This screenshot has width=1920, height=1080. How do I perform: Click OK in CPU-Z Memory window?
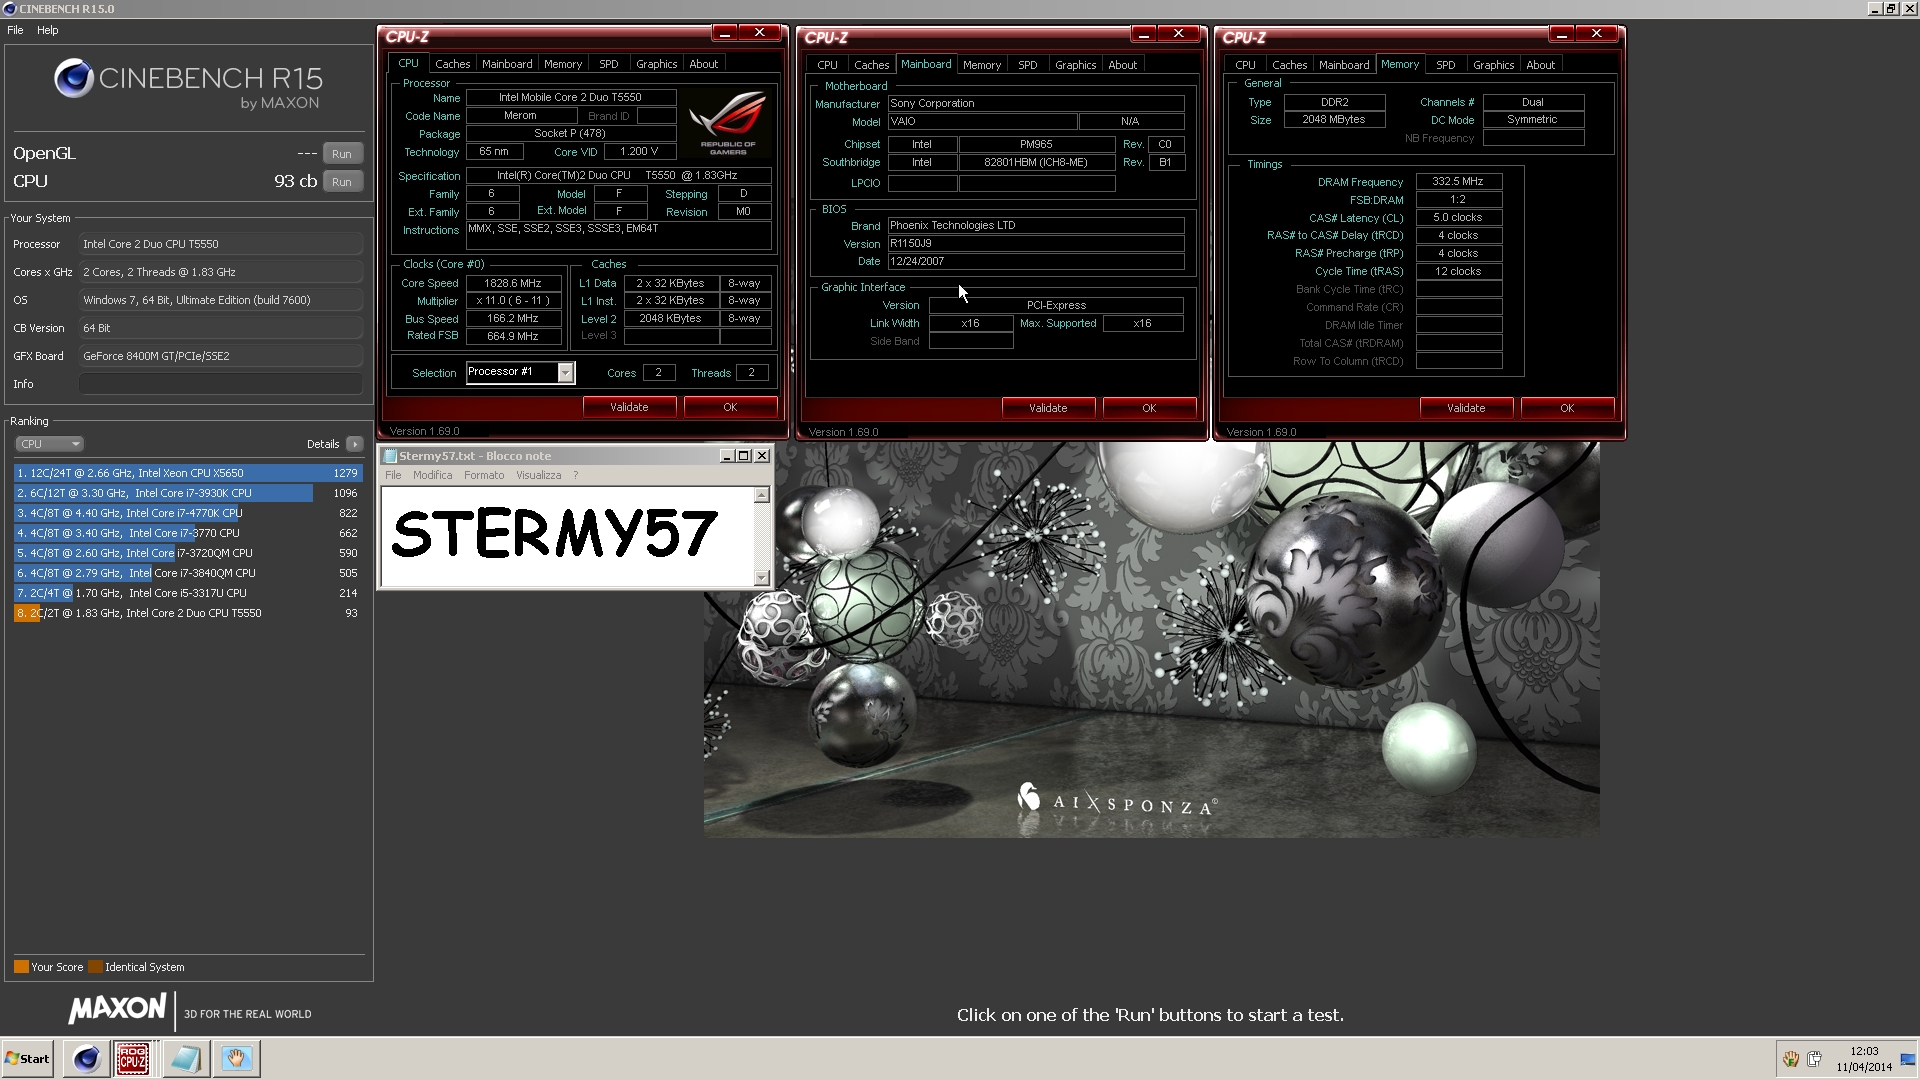1567,408
